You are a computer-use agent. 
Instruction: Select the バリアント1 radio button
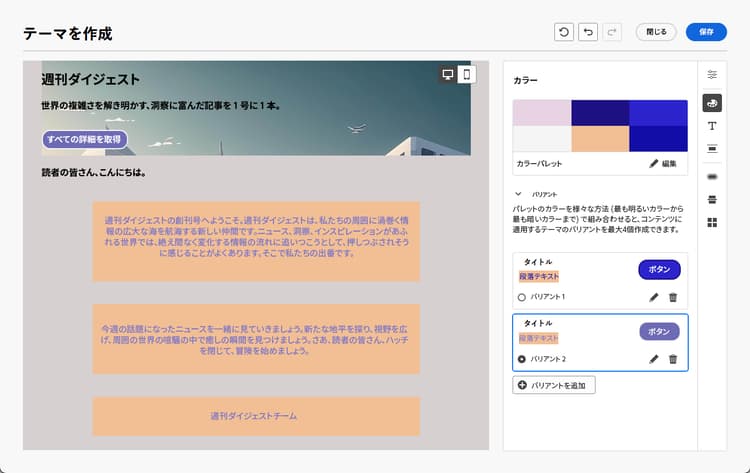click(x=522, y=297)
